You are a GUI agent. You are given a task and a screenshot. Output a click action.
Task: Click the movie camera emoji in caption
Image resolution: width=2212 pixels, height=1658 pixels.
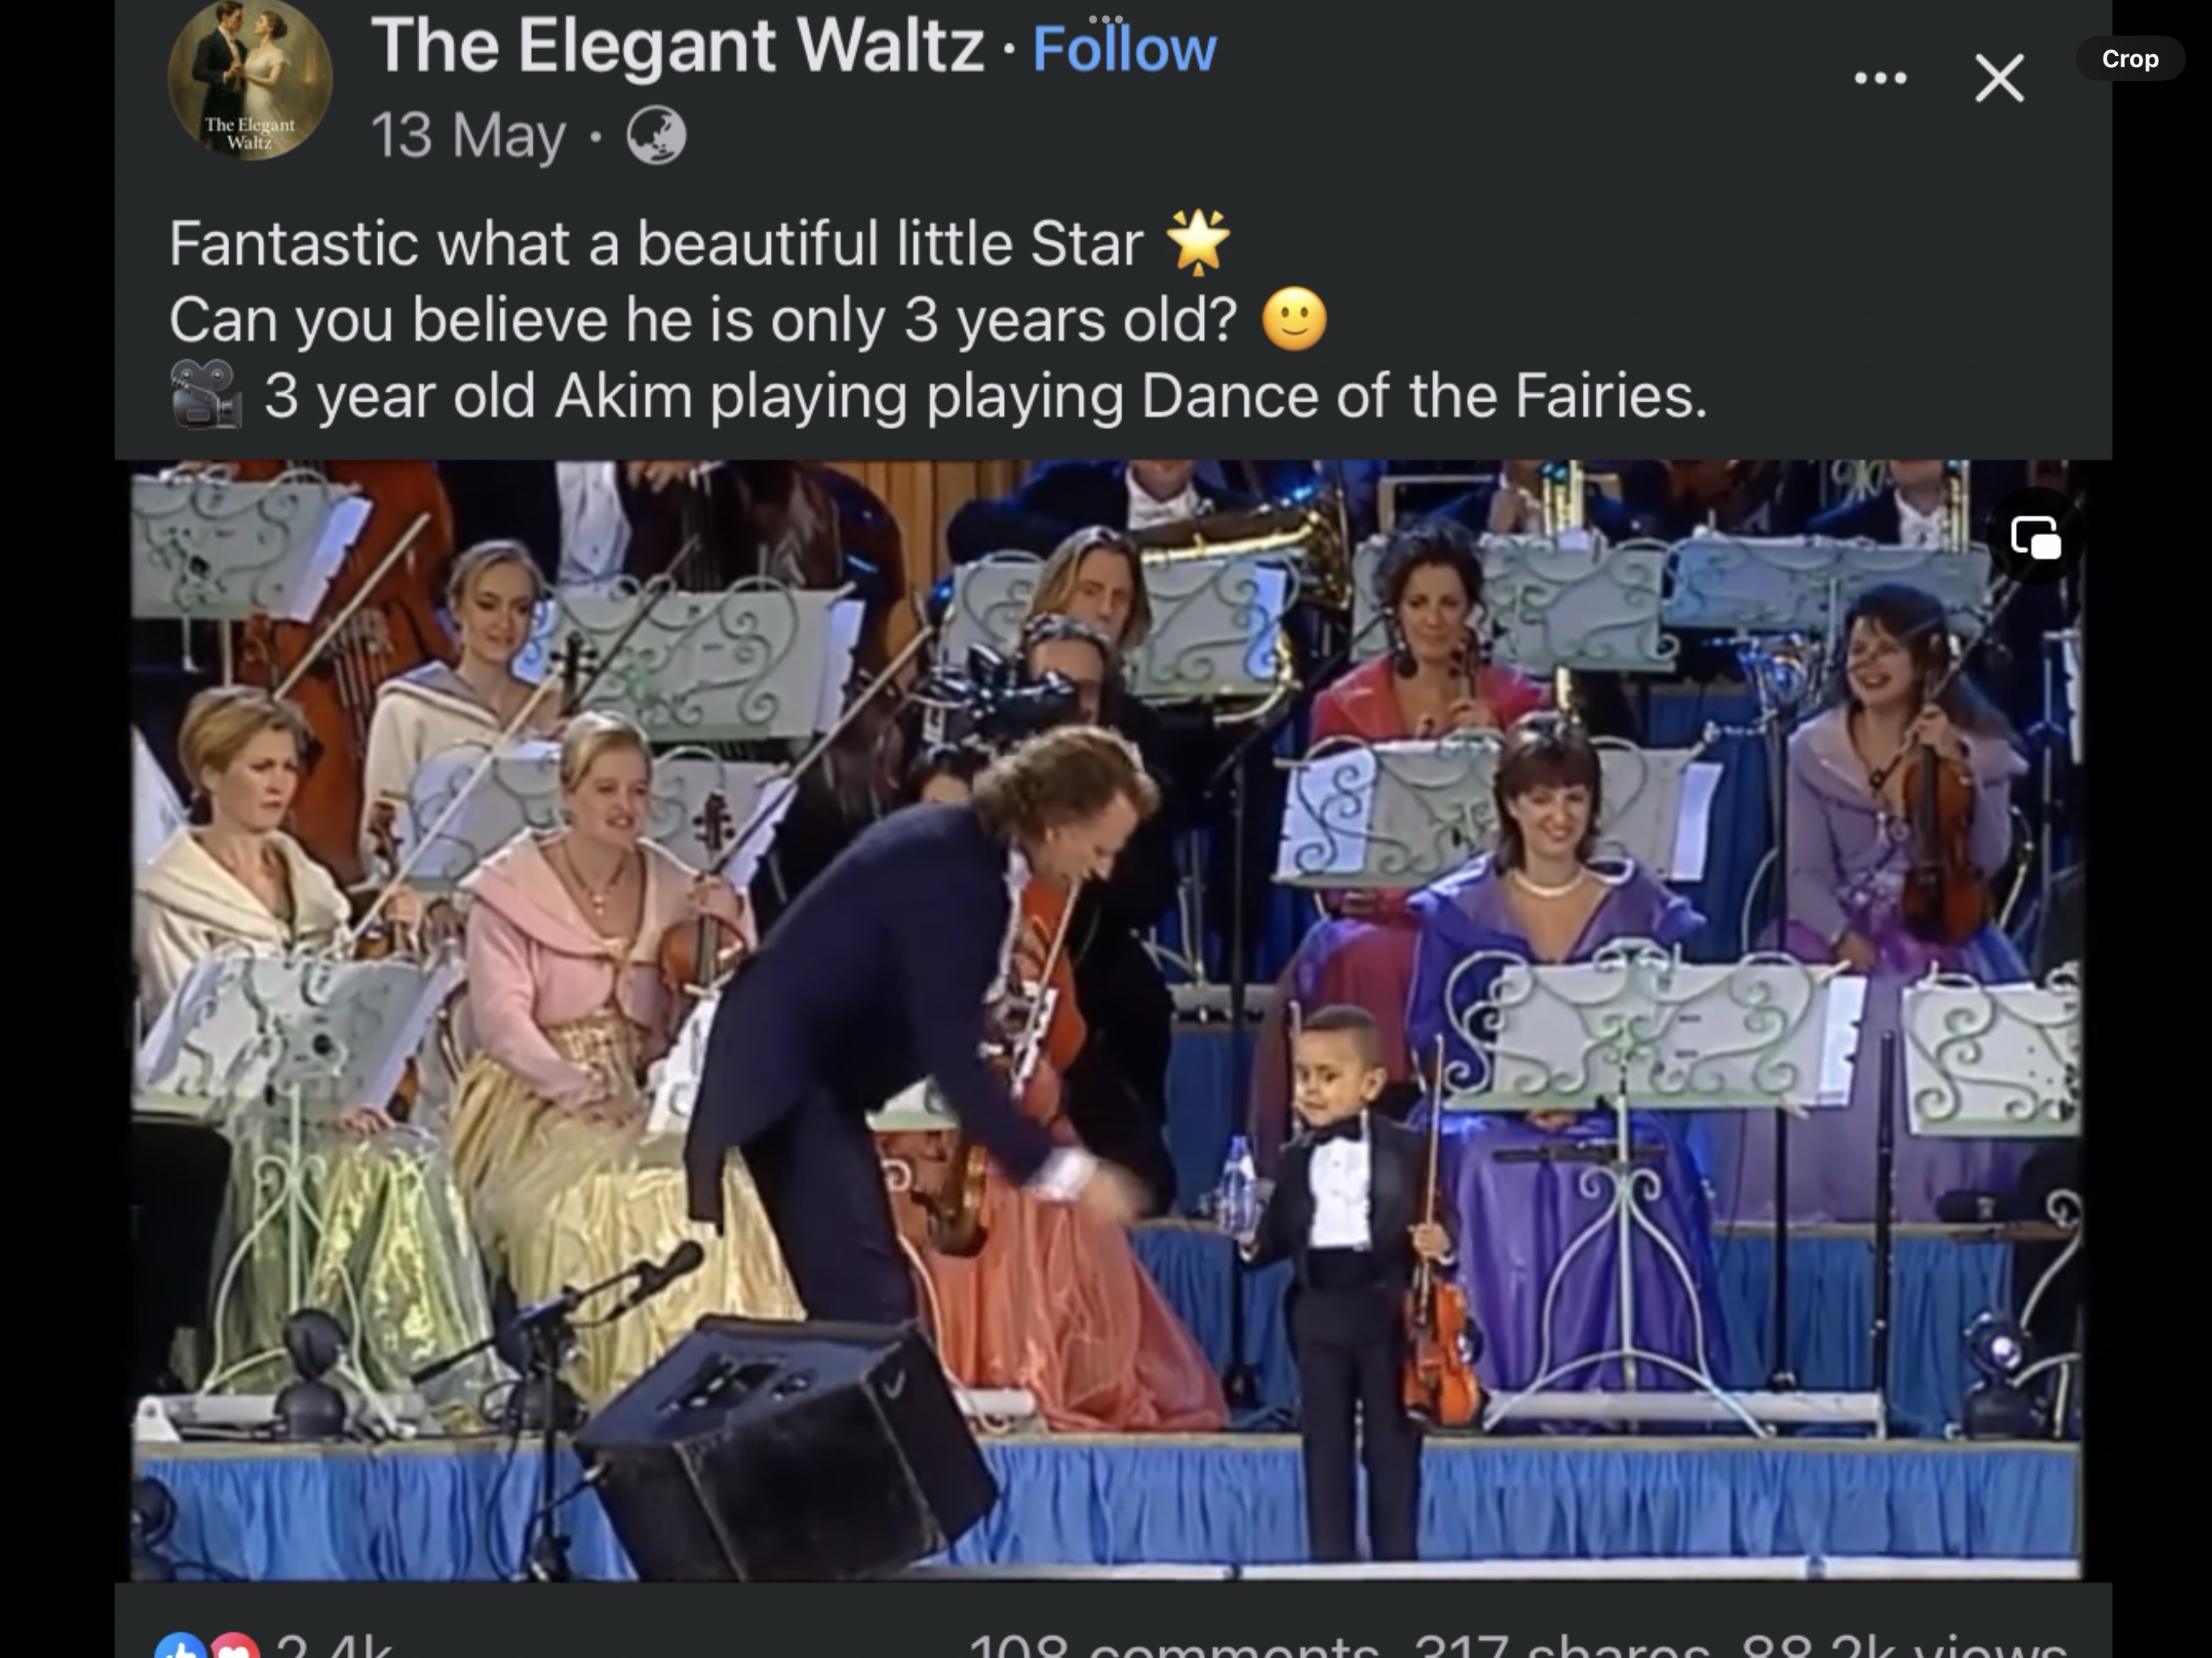pyautogui.click(x=206, y=395)
